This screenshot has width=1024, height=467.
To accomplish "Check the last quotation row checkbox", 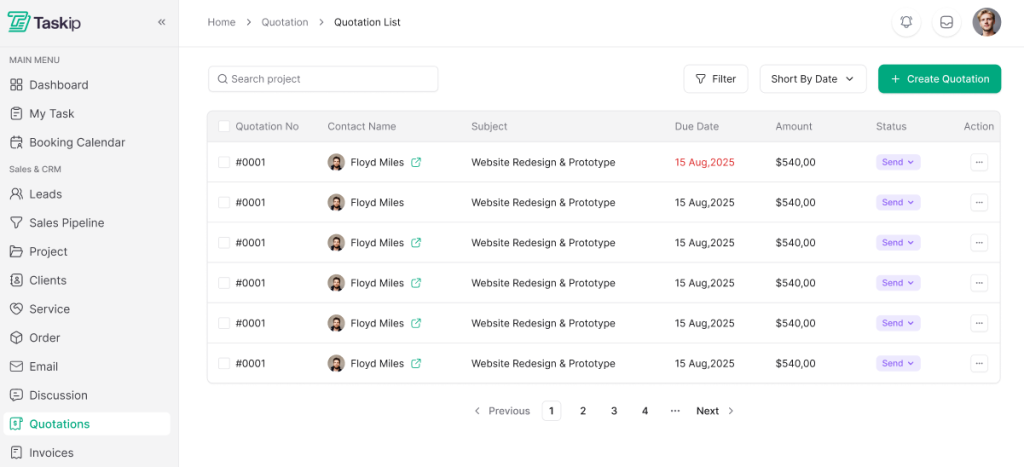I will 224,363.
